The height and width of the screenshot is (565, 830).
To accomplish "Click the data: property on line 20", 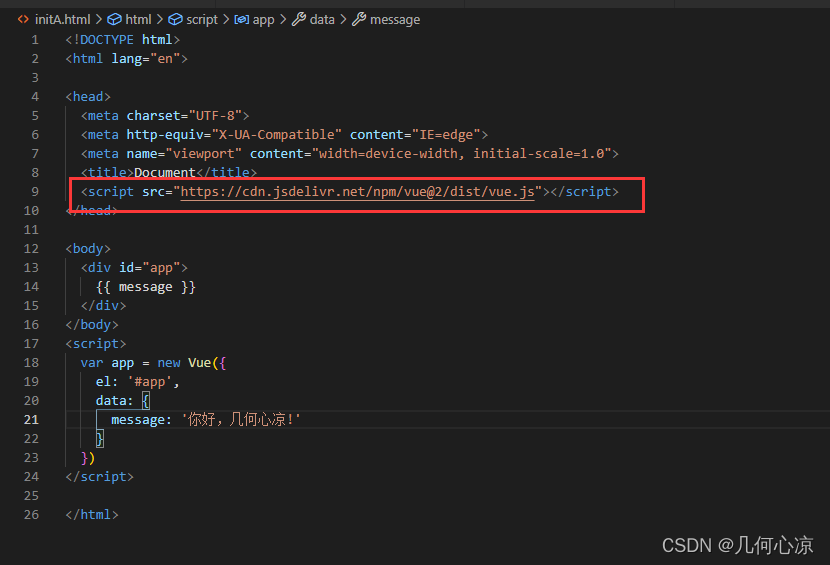I will point(114,401).
